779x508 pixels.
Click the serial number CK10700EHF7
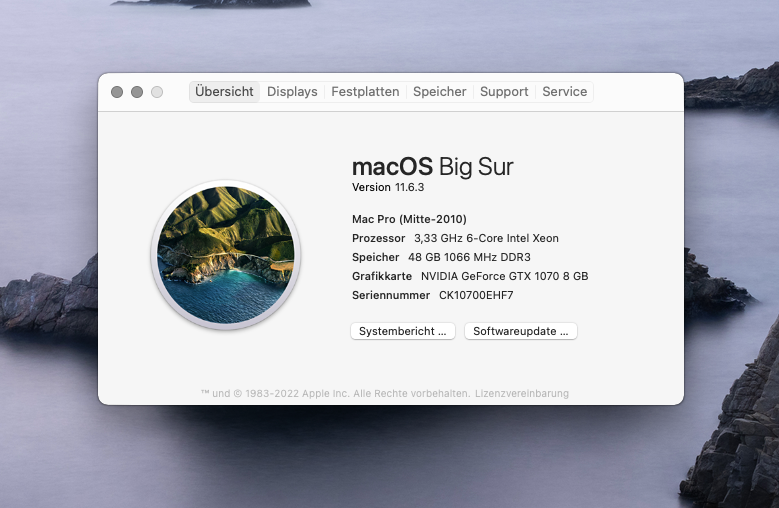(x=476, y=295)
